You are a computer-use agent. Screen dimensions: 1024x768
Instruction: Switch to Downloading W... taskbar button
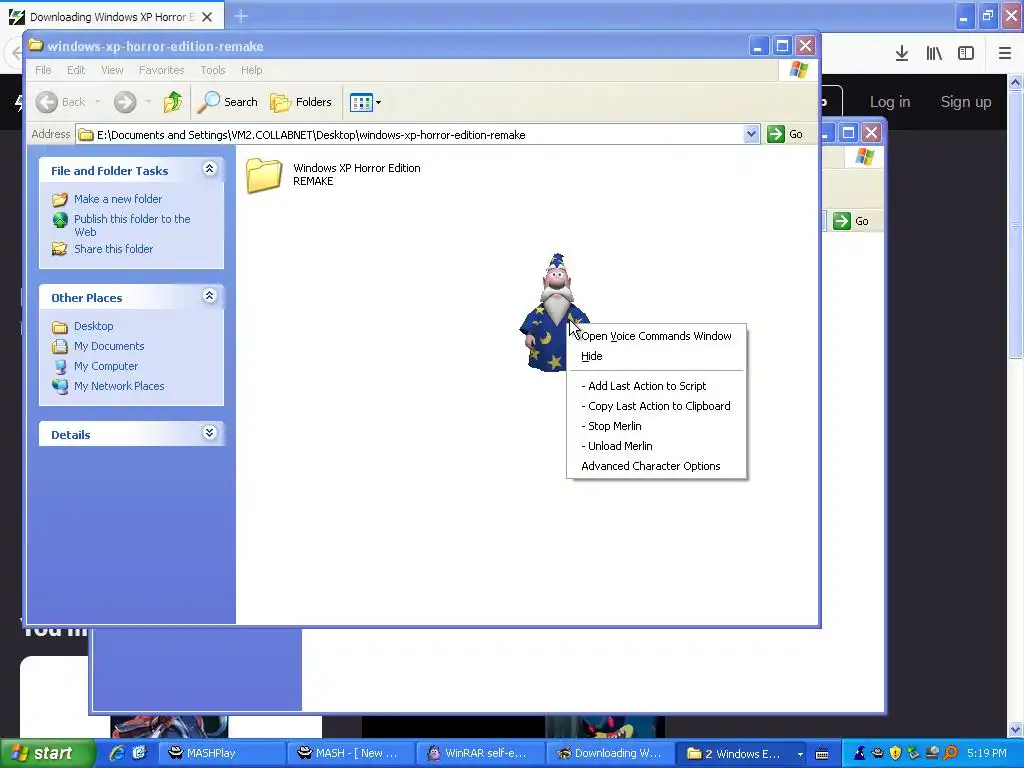(608, 754)
